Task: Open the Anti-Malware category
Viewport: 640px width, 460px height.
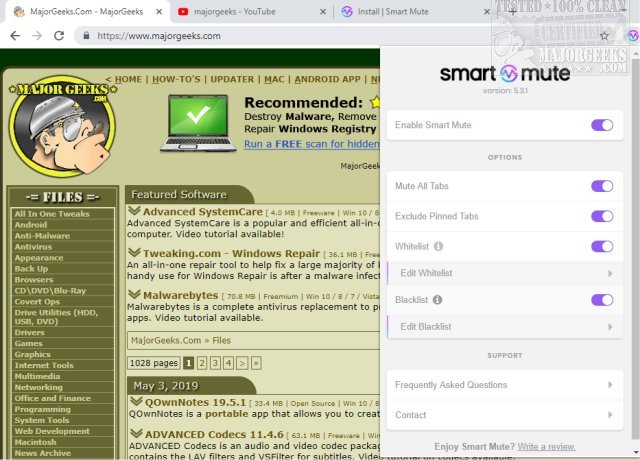Action: pyautogui.click(x=42, y=236)
